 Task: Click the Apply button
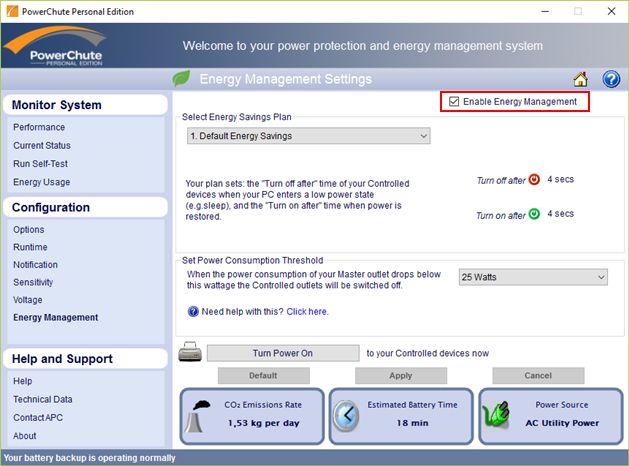[x=401, y=376]
